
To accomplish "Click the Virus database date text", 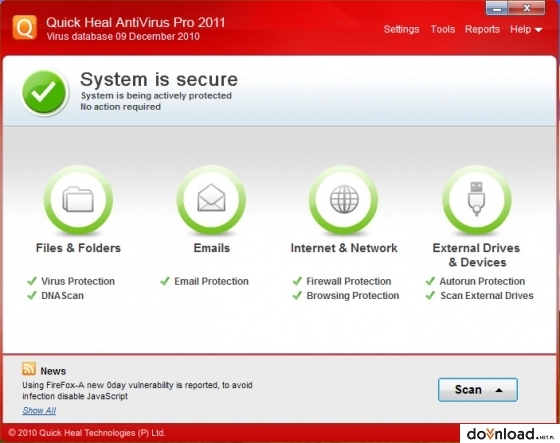I will 123,36.
